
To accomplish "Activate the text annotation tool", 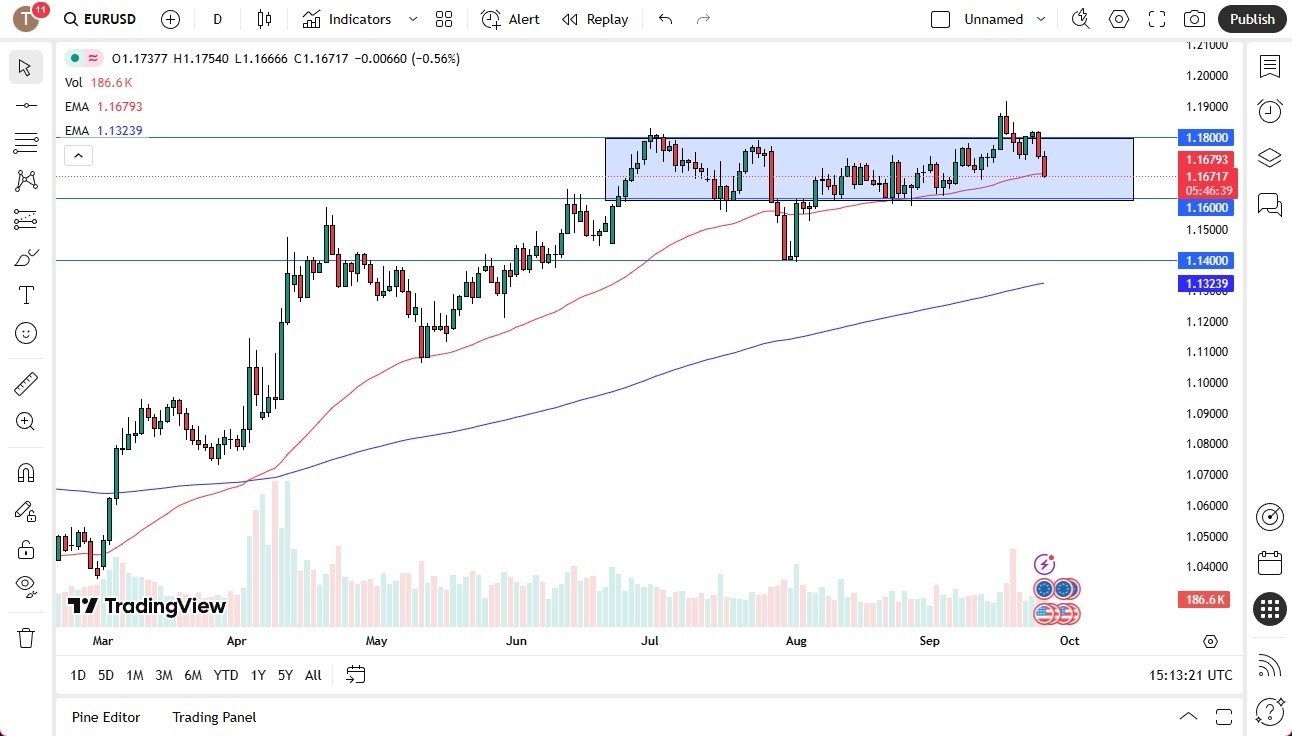I will click(x=25, y=294).
